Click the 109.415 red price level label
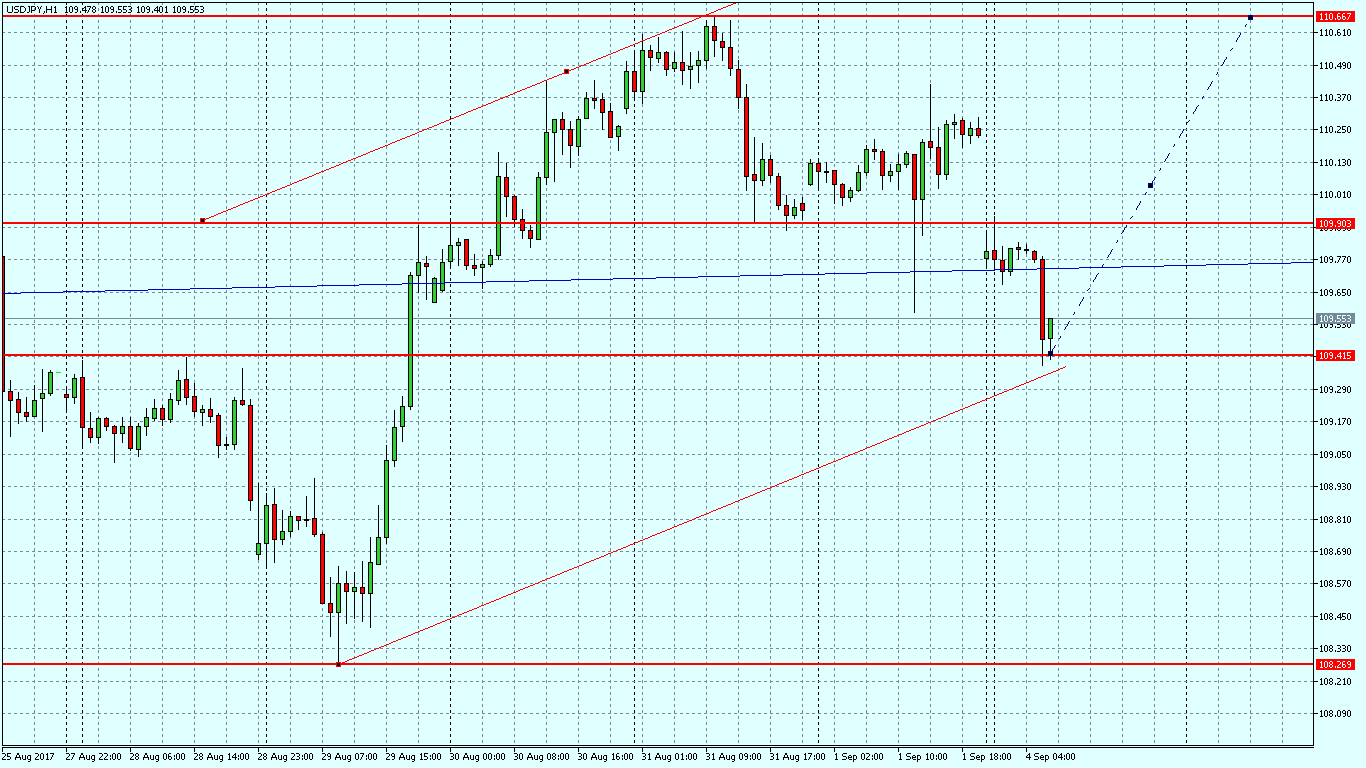Screen dimensions: 1366x768 click(x=1335, y=356)
